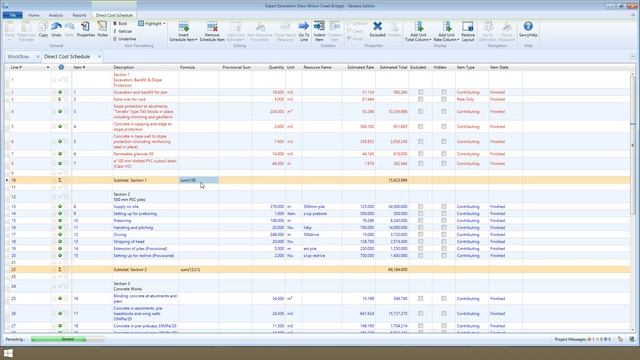Open the Workflow tab dropdown arrow

[x=38, y=57]
